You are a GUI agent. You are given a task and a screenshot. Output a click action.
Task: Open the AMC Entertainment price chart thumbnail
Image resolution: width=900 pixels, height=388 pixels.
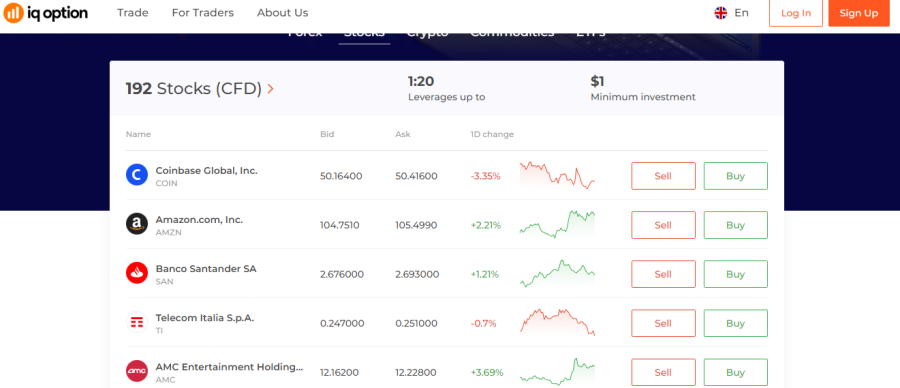point(557,371)
